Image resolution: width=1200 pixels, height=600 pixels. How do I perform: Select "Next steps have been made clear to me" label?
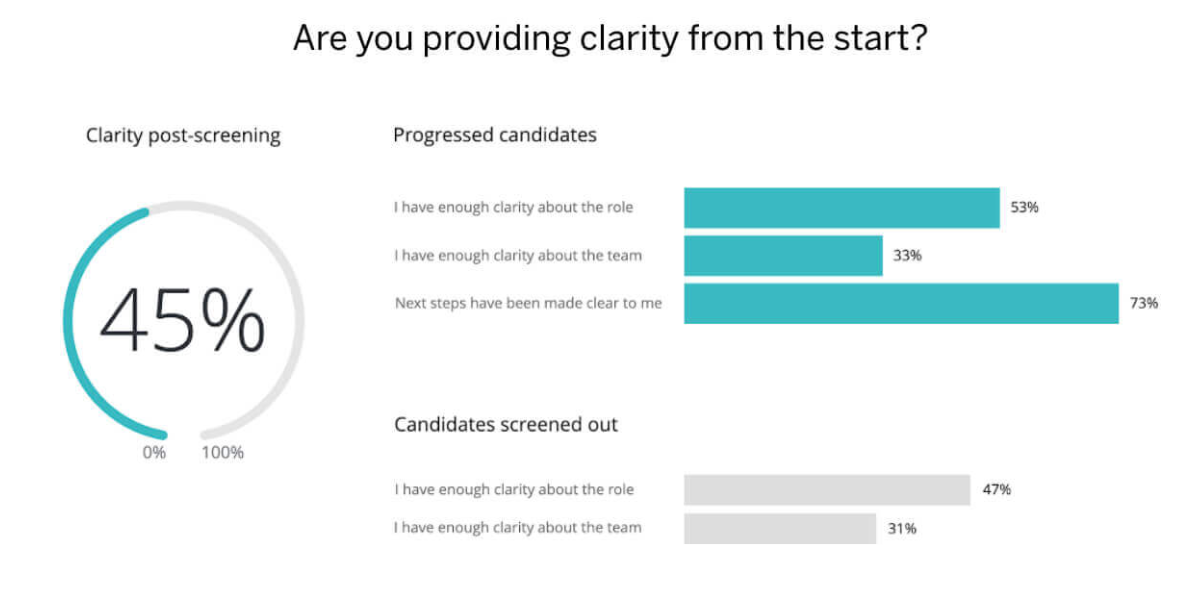point(528,303)
